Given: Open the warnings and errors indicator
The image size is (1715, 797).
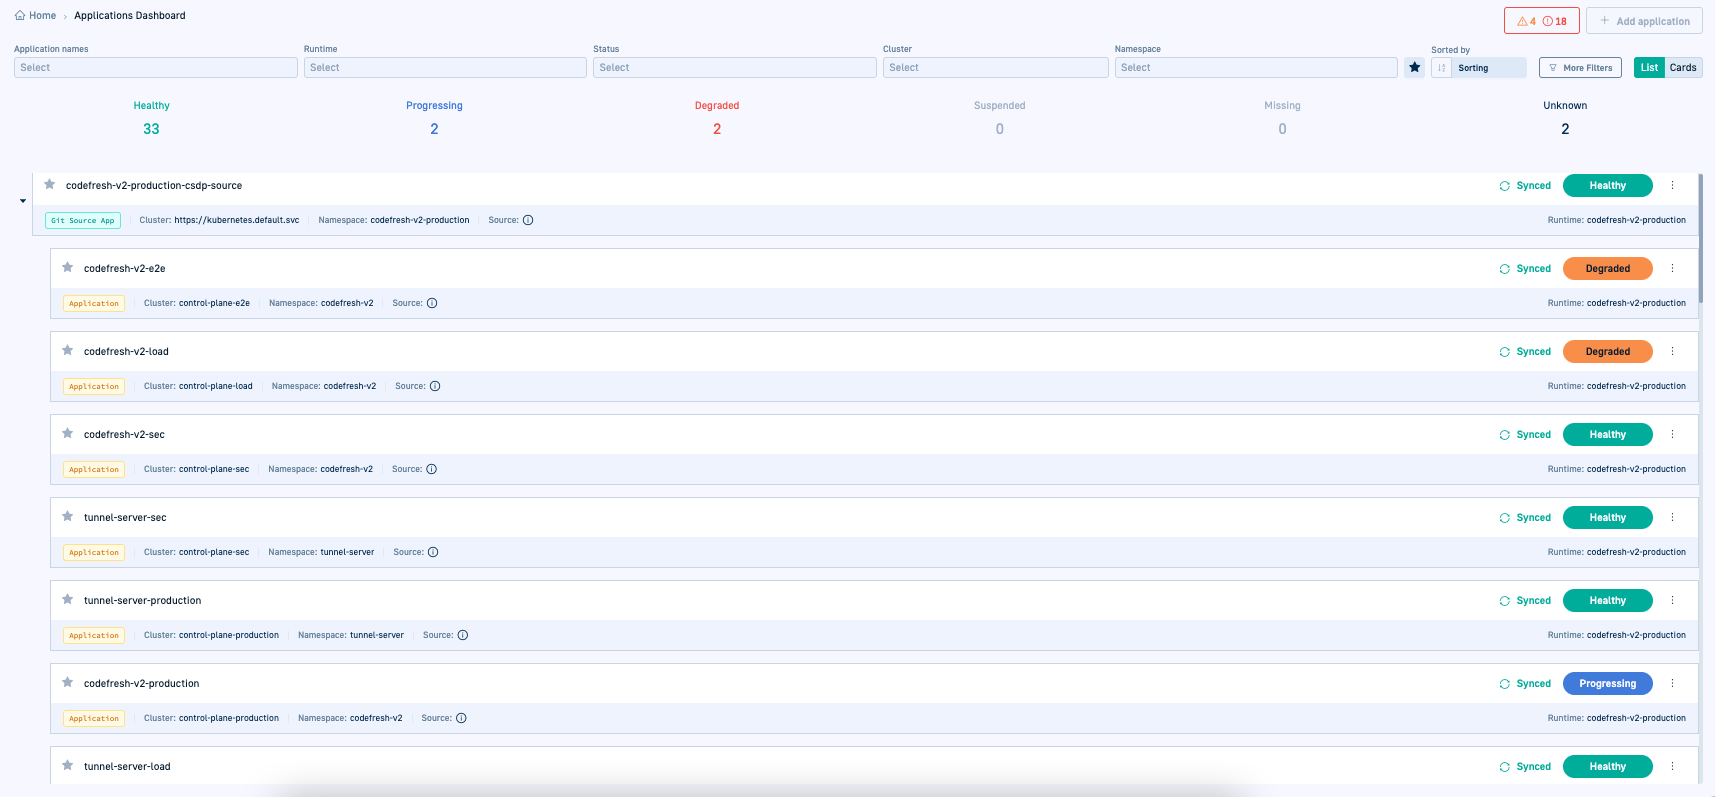Looking at the screenshot, I should click(x=1541, y=21).
